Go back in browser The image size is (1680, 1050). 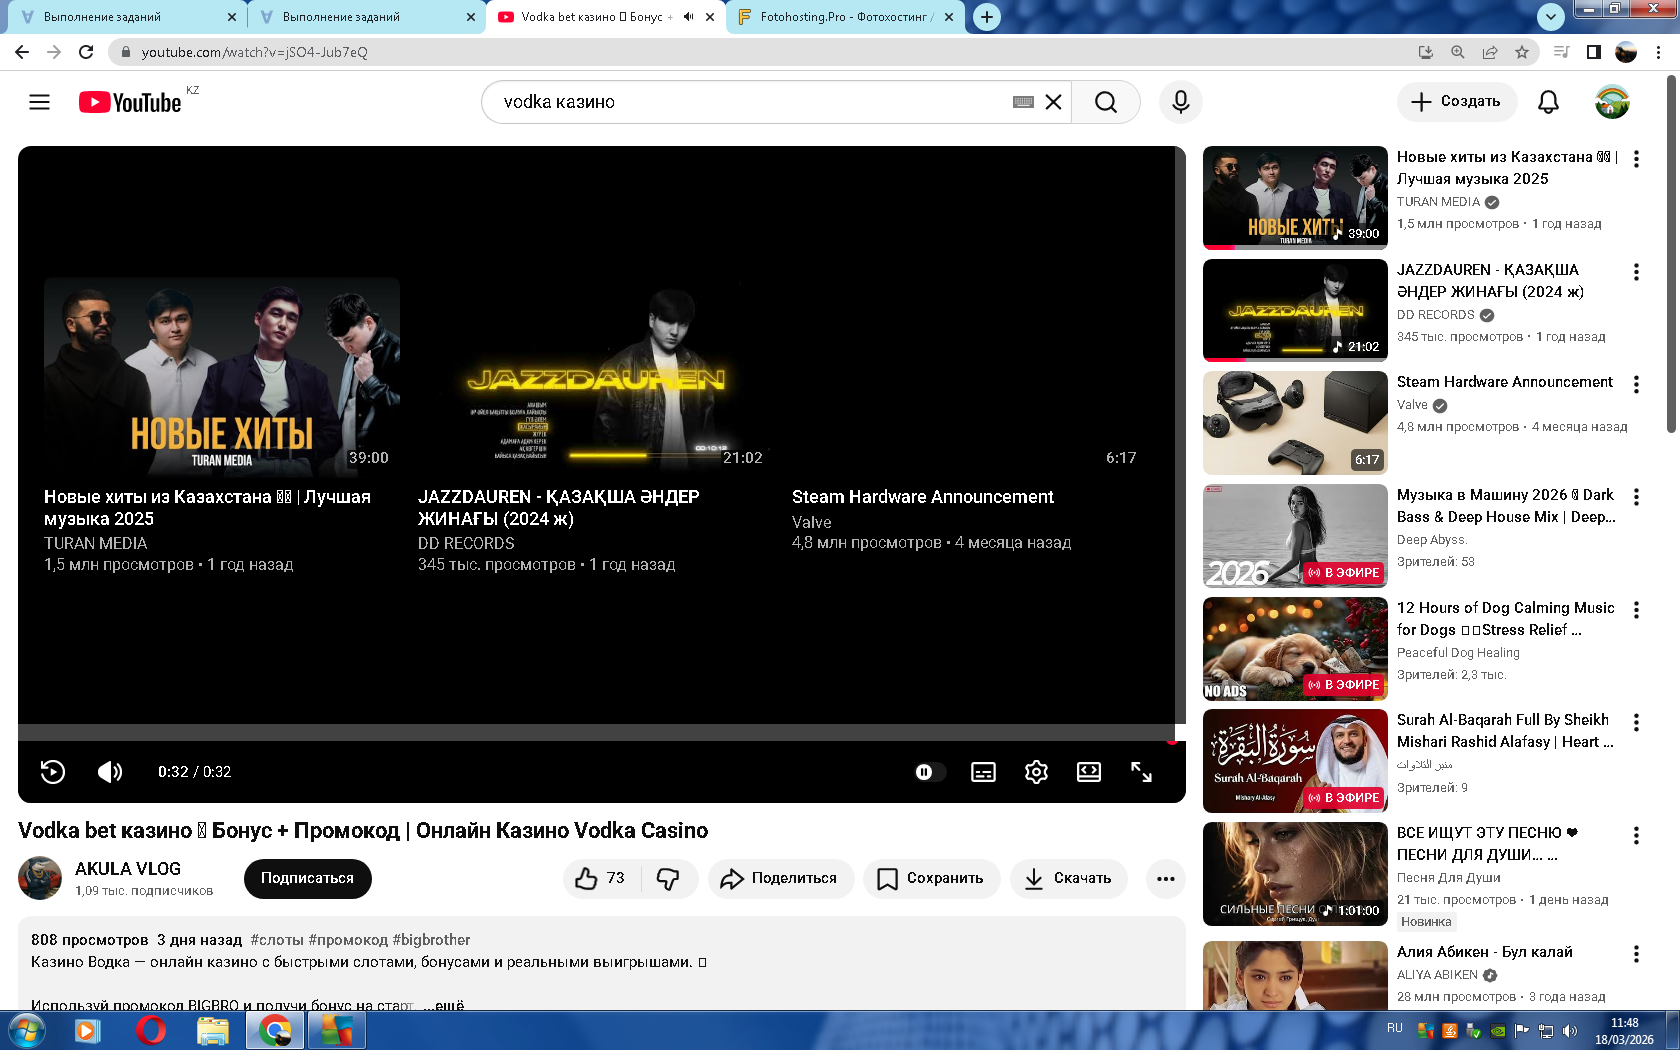tap(22, 52)
